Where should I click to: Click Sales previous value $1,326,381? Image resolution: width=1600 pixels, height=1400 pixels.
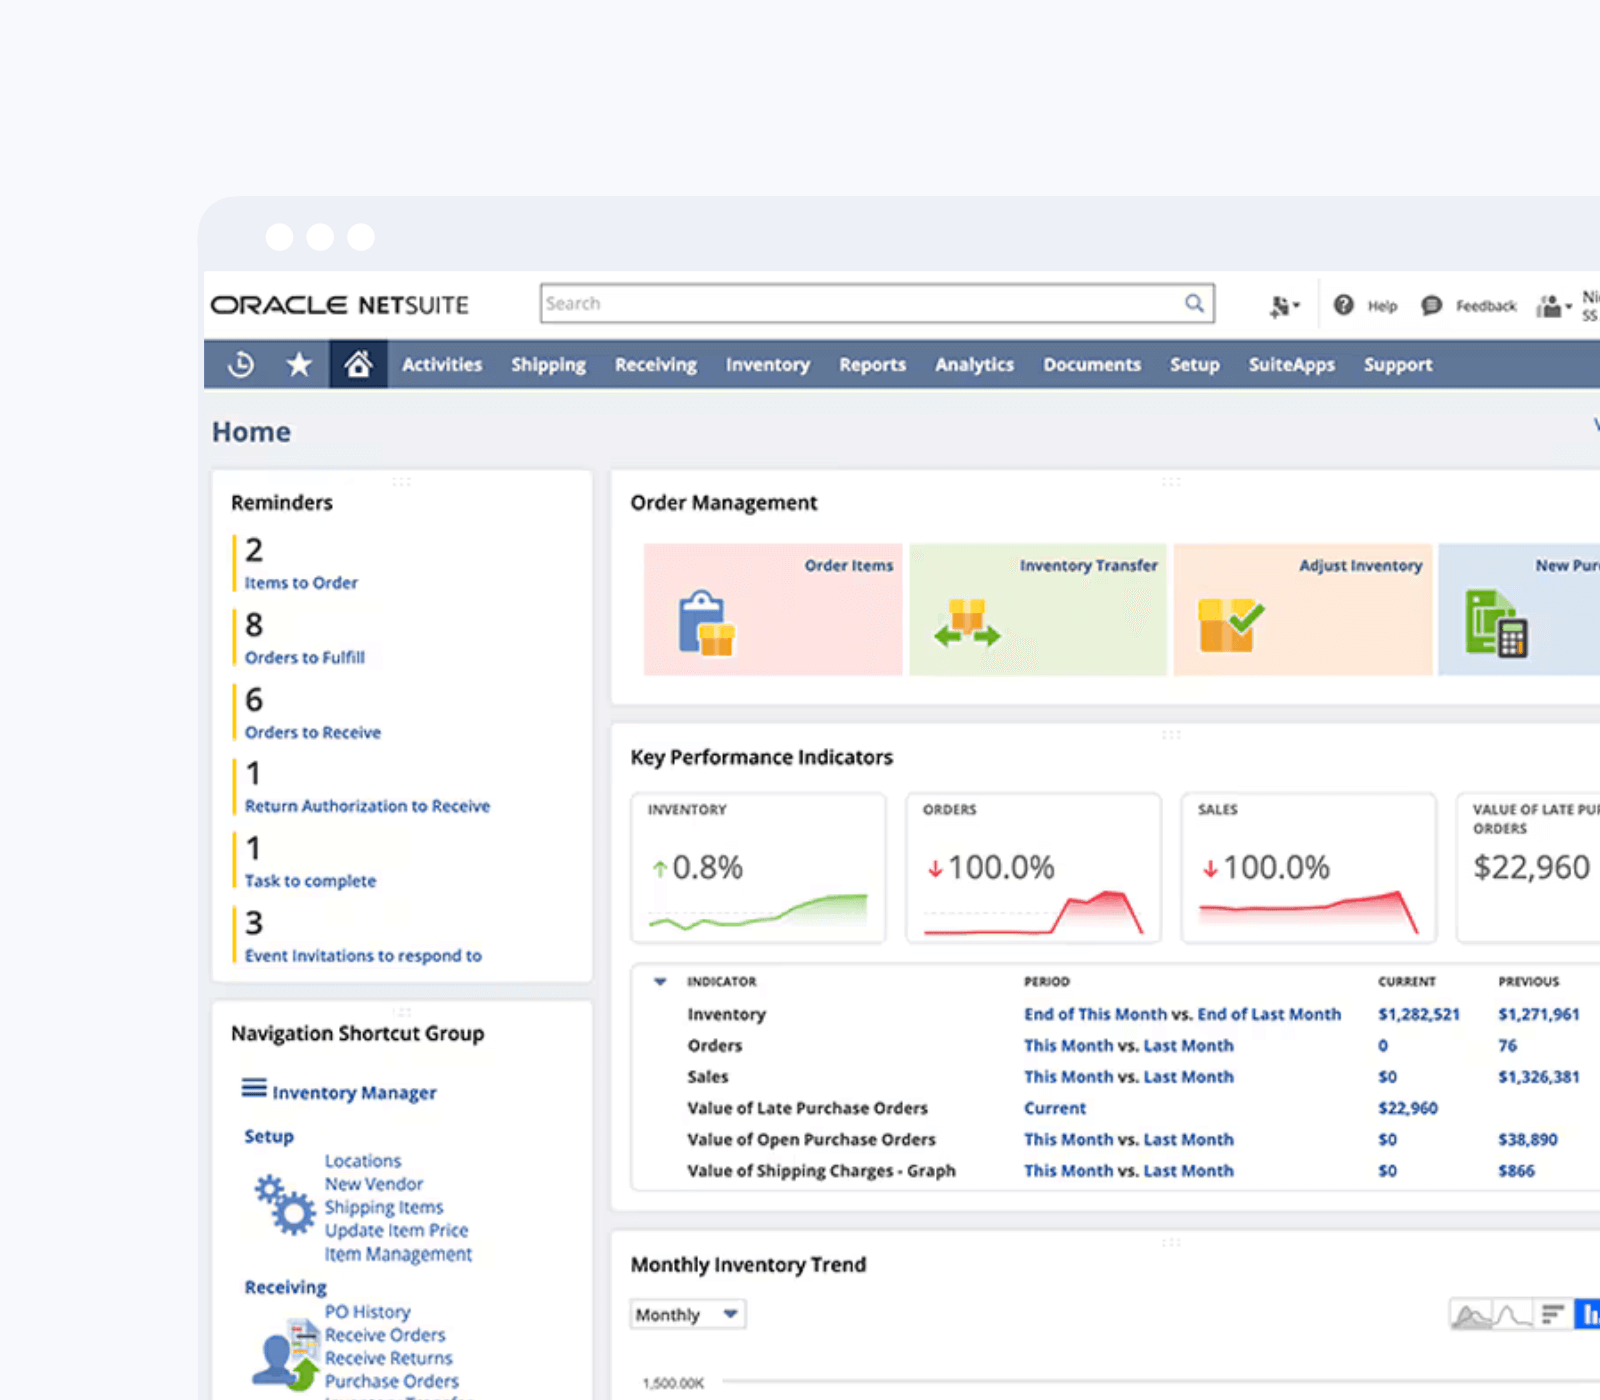point(1539,1077)
